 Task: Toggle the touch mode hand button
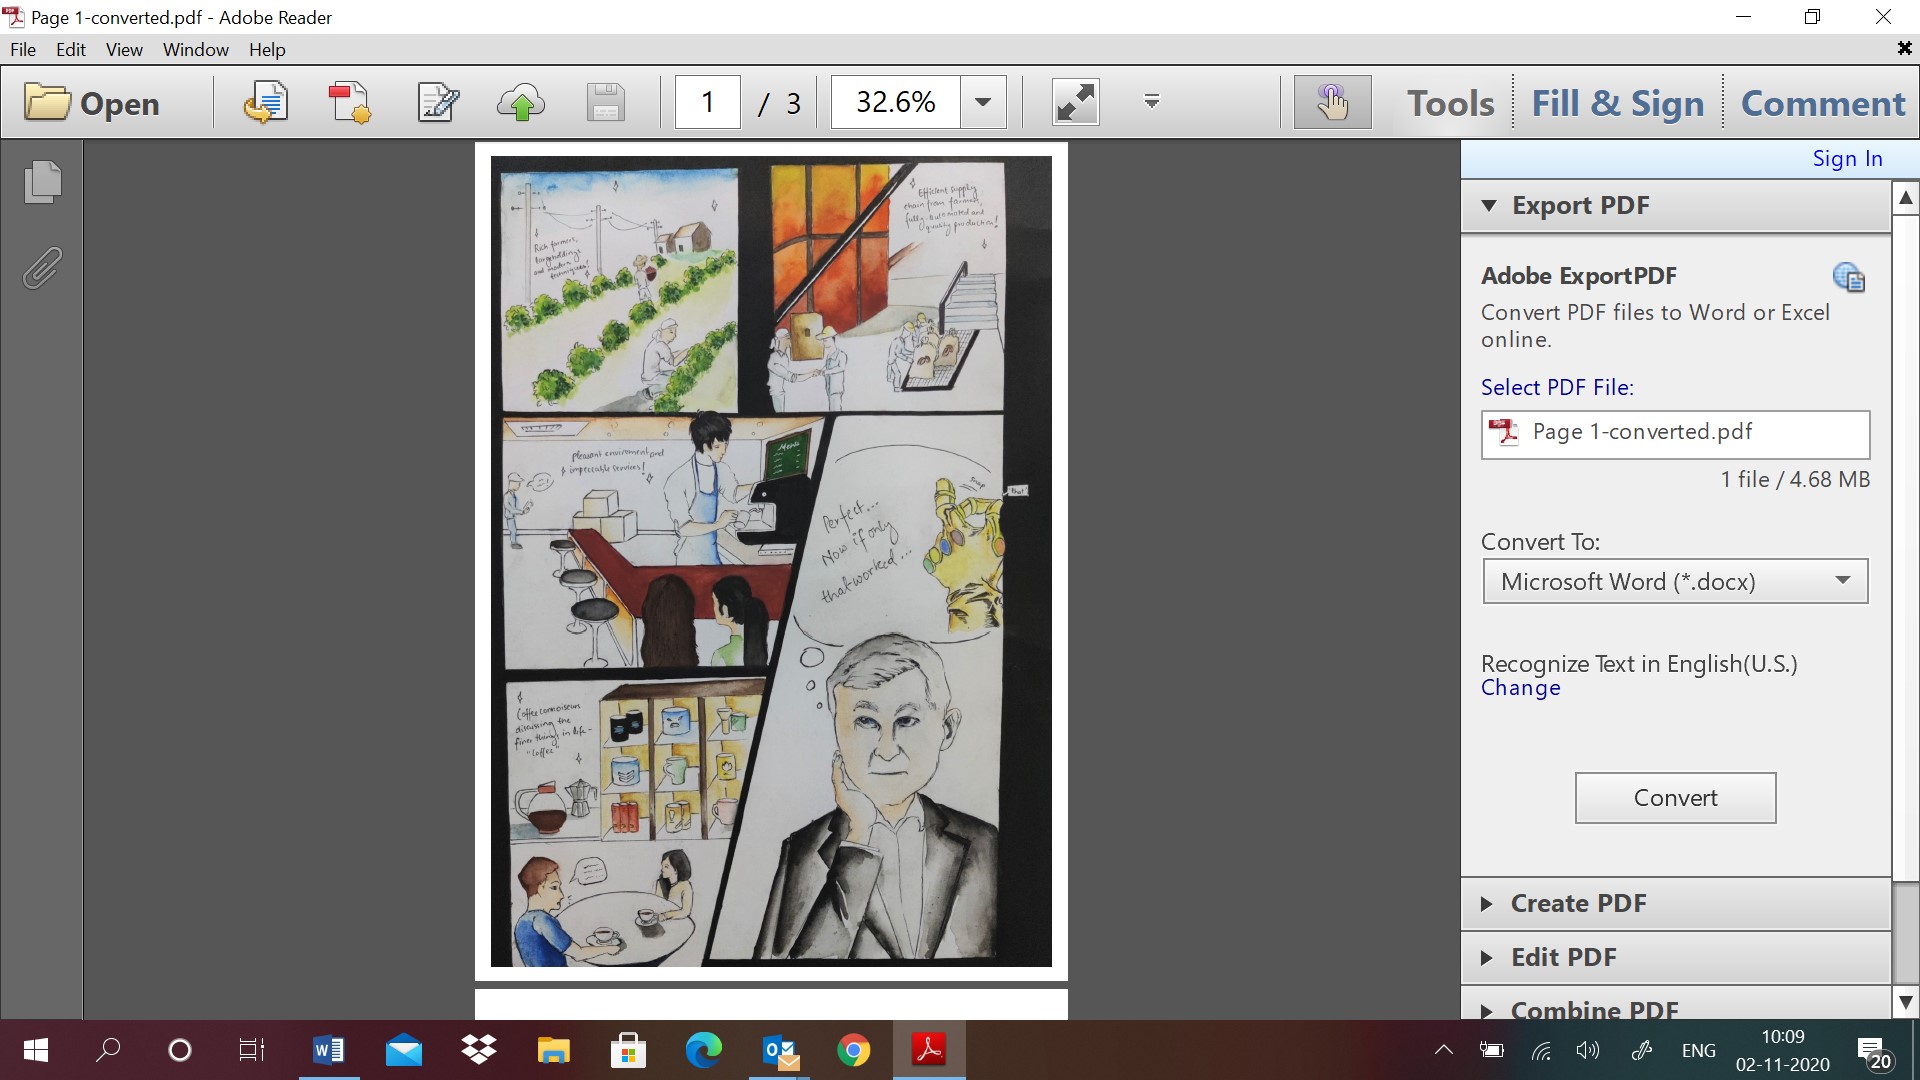(1332, 102)
